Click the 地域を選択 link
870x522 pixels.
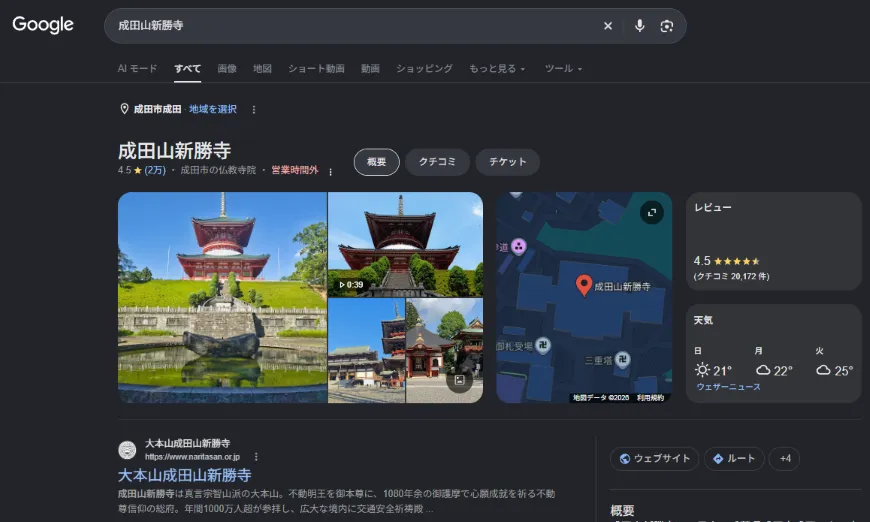tap(213, 109)
